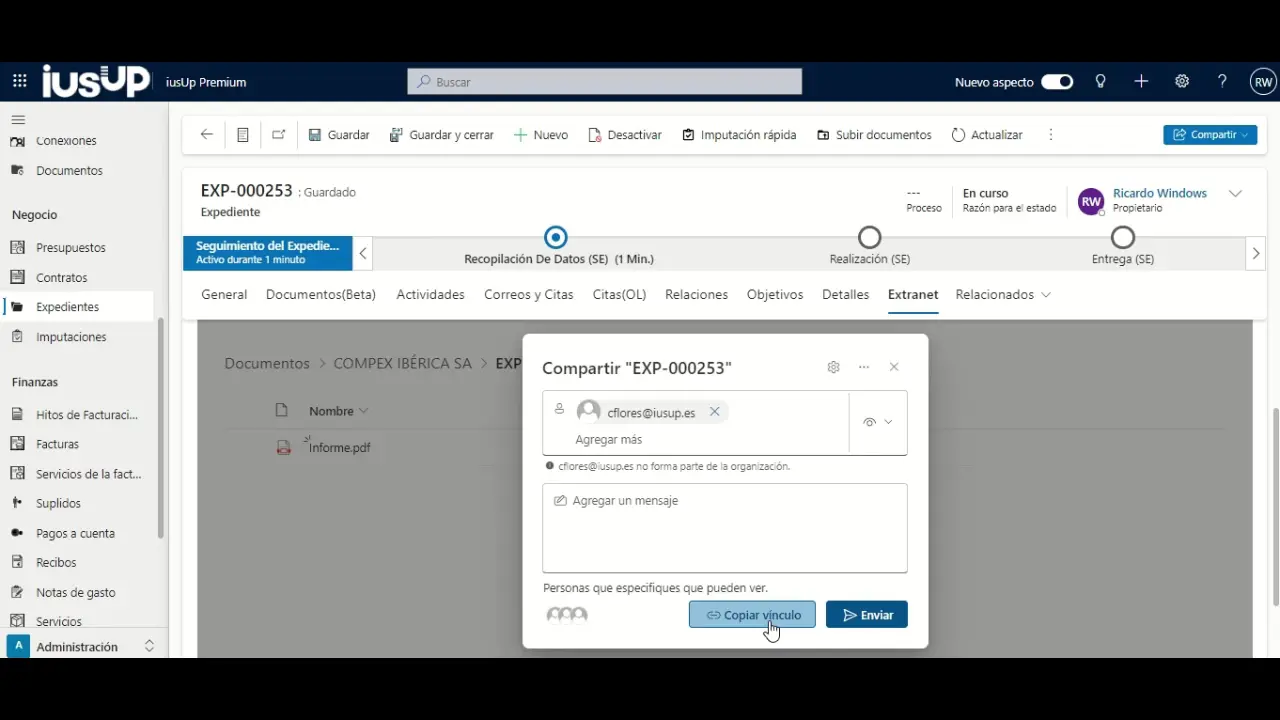
Task: Open view permission dropdown in share dialog
Action: (878, 423)
